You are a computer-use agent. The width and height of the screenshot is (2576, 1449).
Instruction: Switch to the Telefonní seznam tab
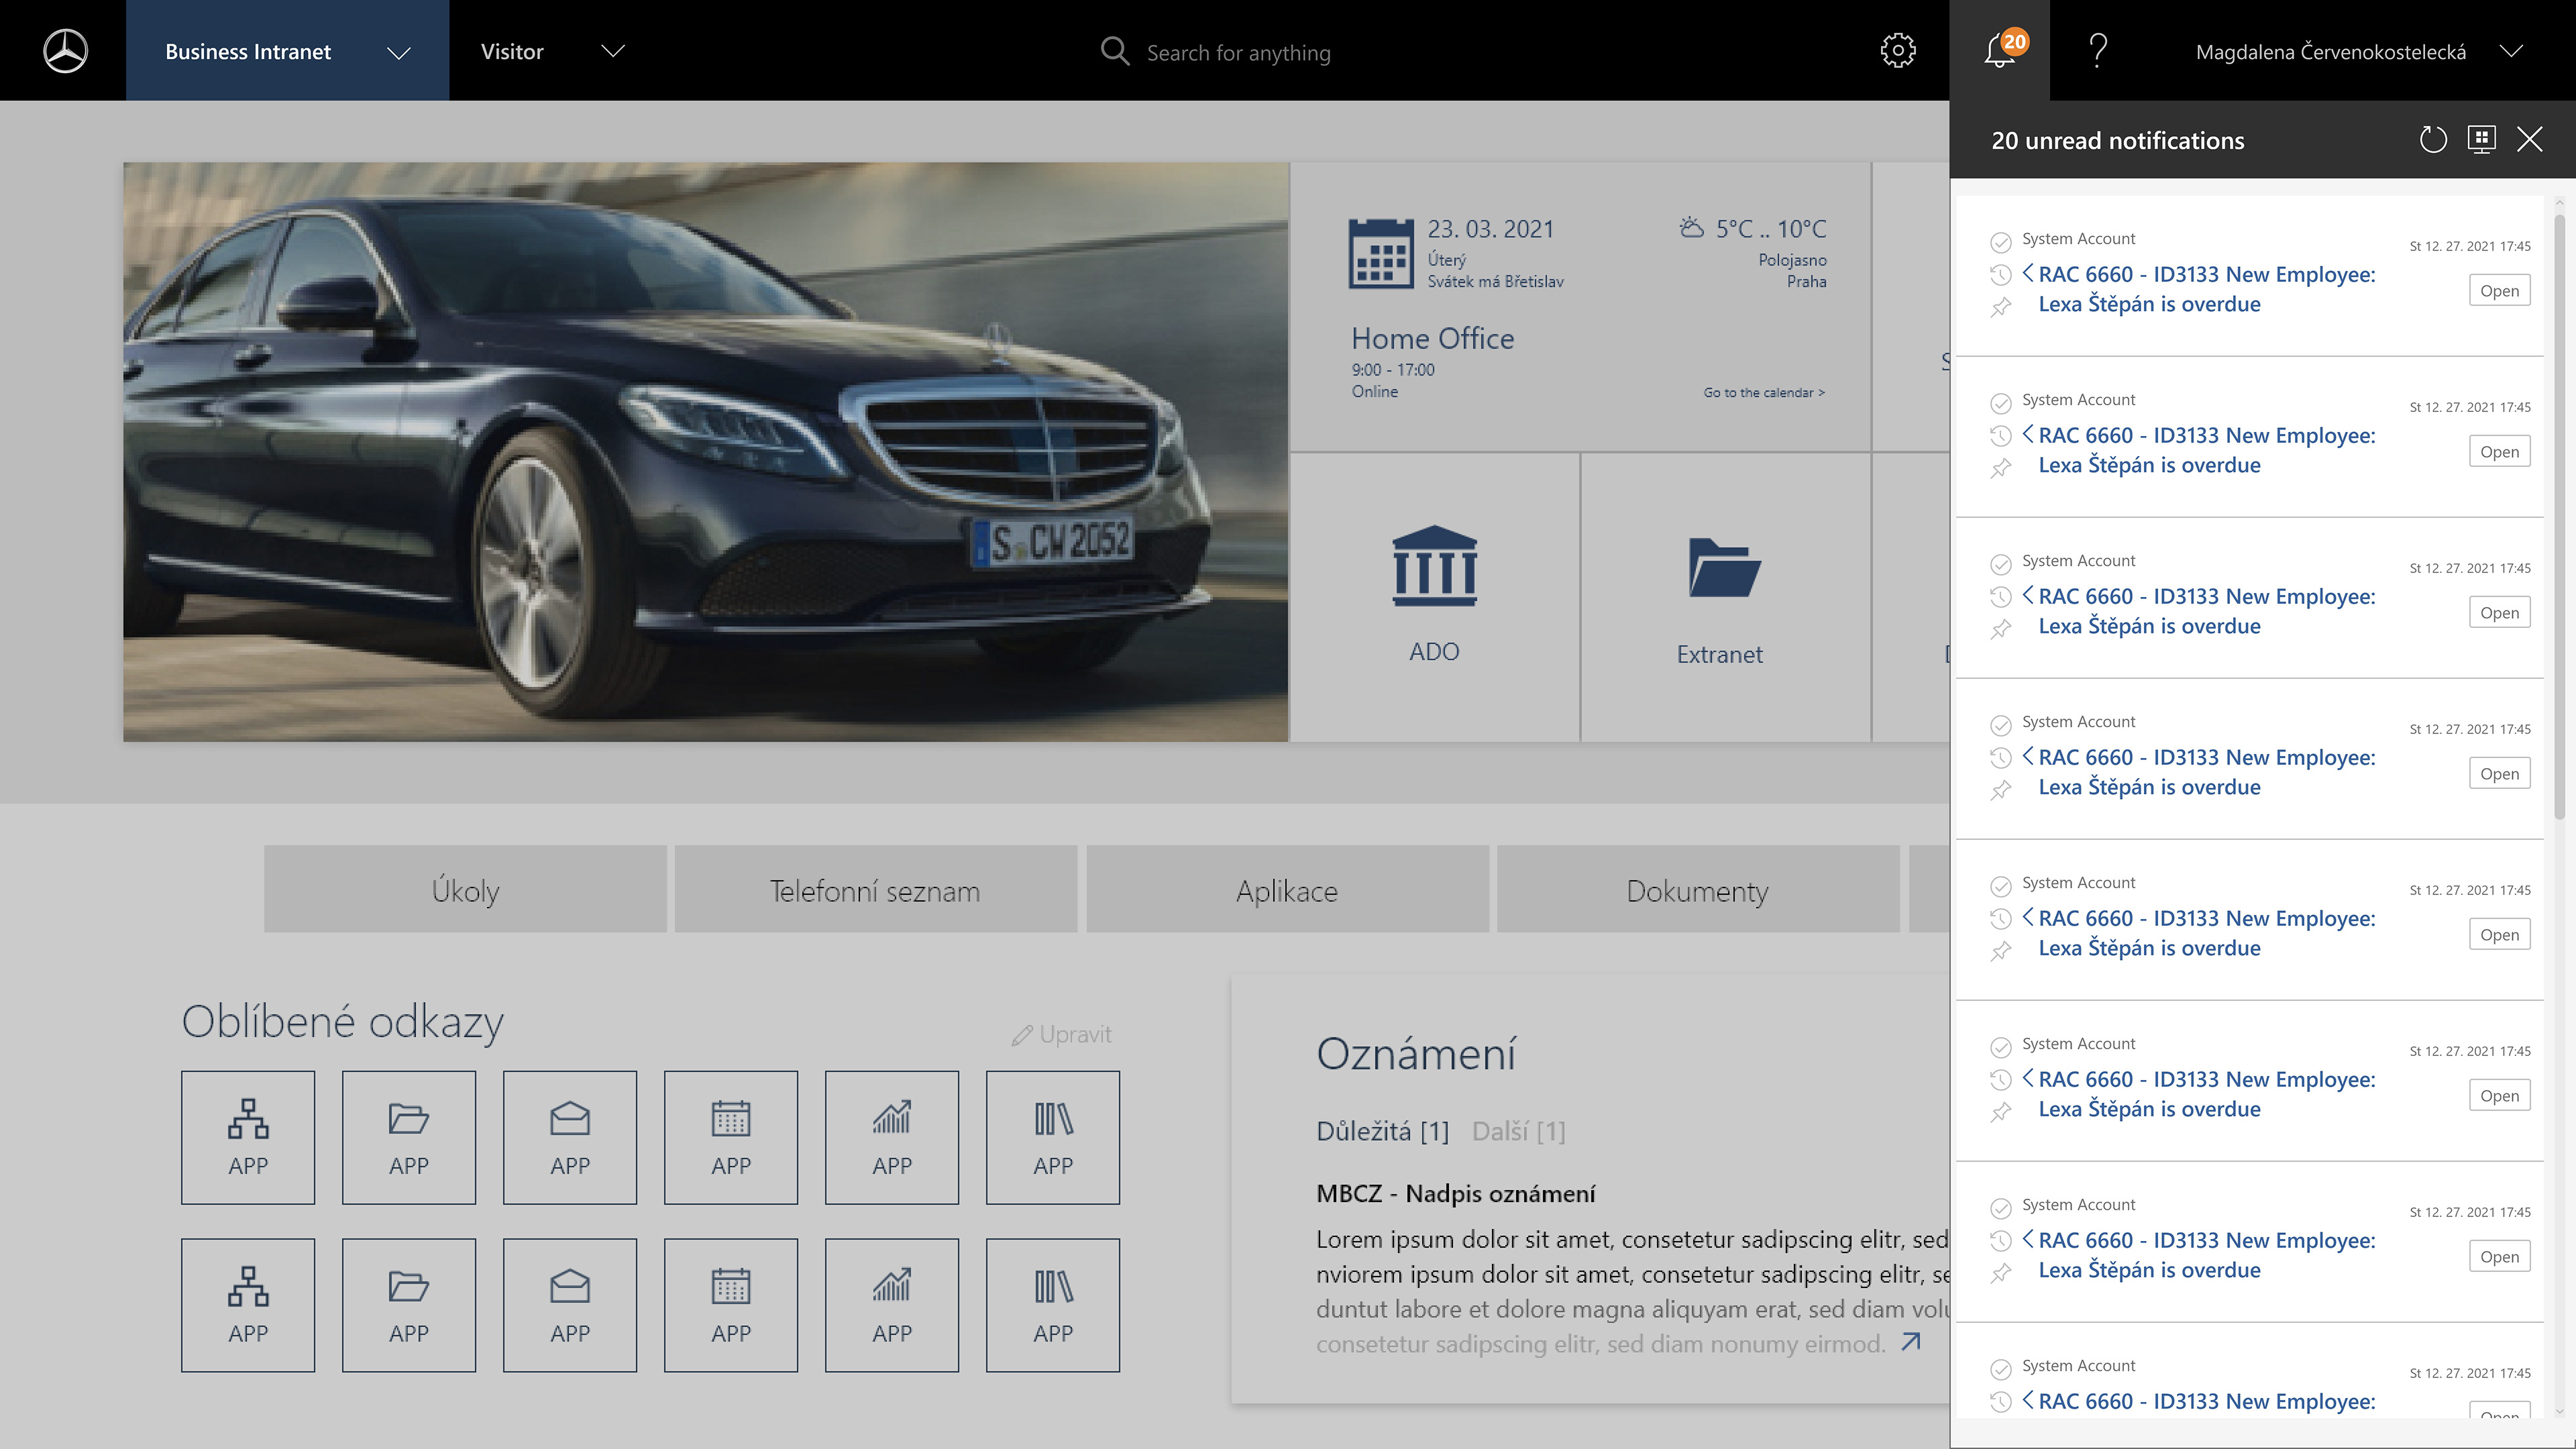click(x=875, y=889)
